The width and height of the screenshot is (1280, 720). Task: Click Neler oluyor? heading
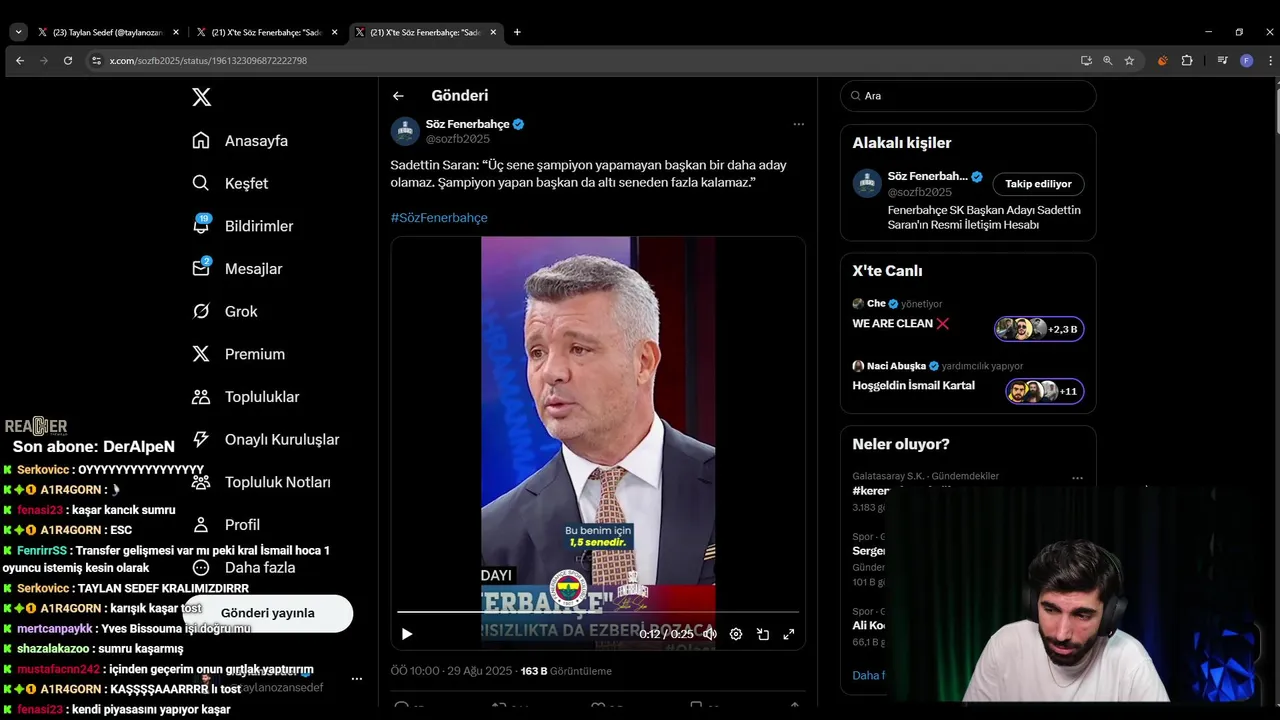(x=901, y=444)
